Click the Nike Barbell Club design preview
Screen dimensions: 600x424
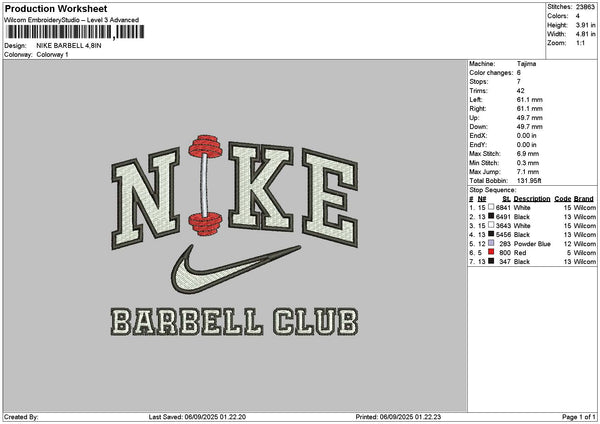235,236
